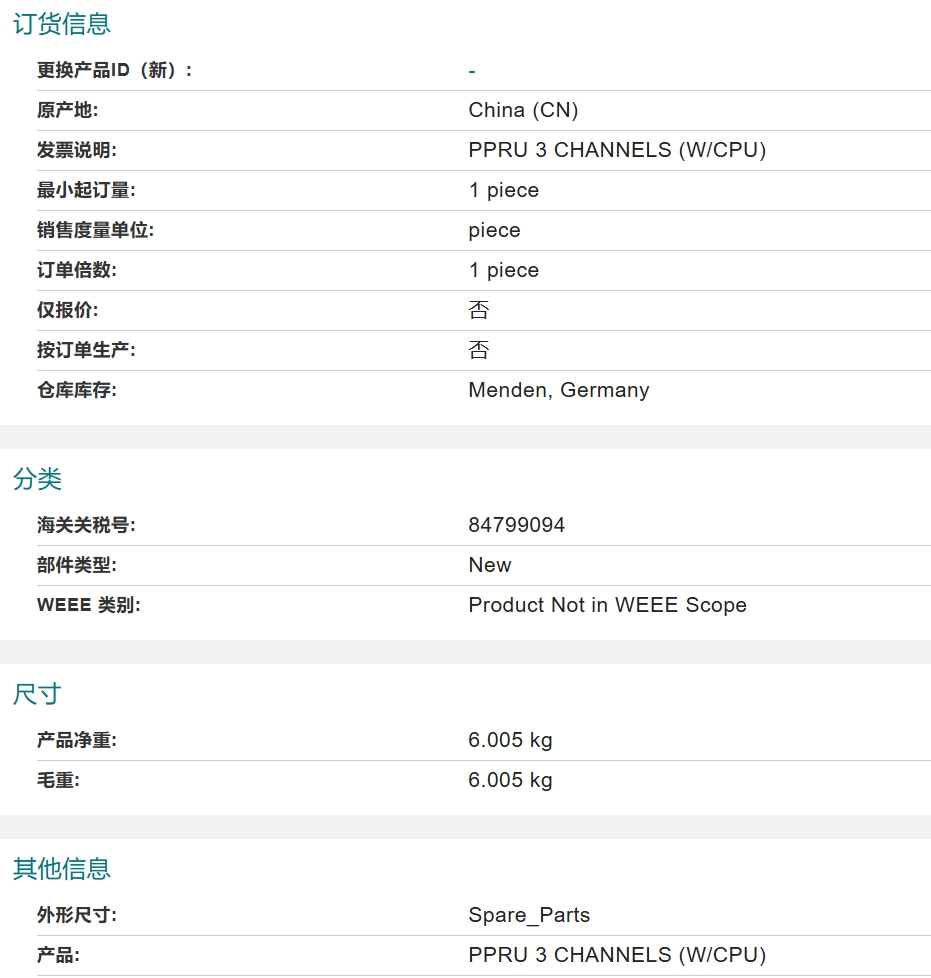Select the 其他信息 section heading
931x978 pixels.
click(62, 869)
